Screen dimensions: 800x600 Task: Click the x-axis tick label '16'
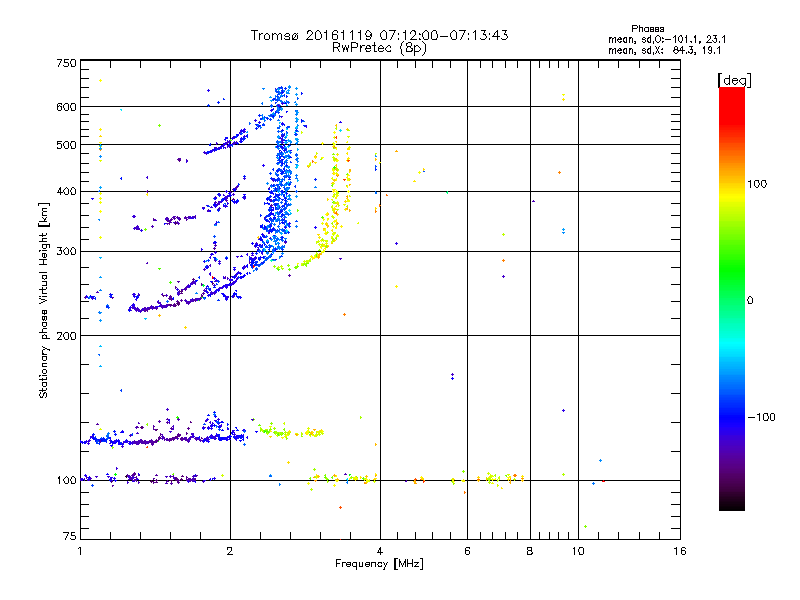click(x=680, y=551)
